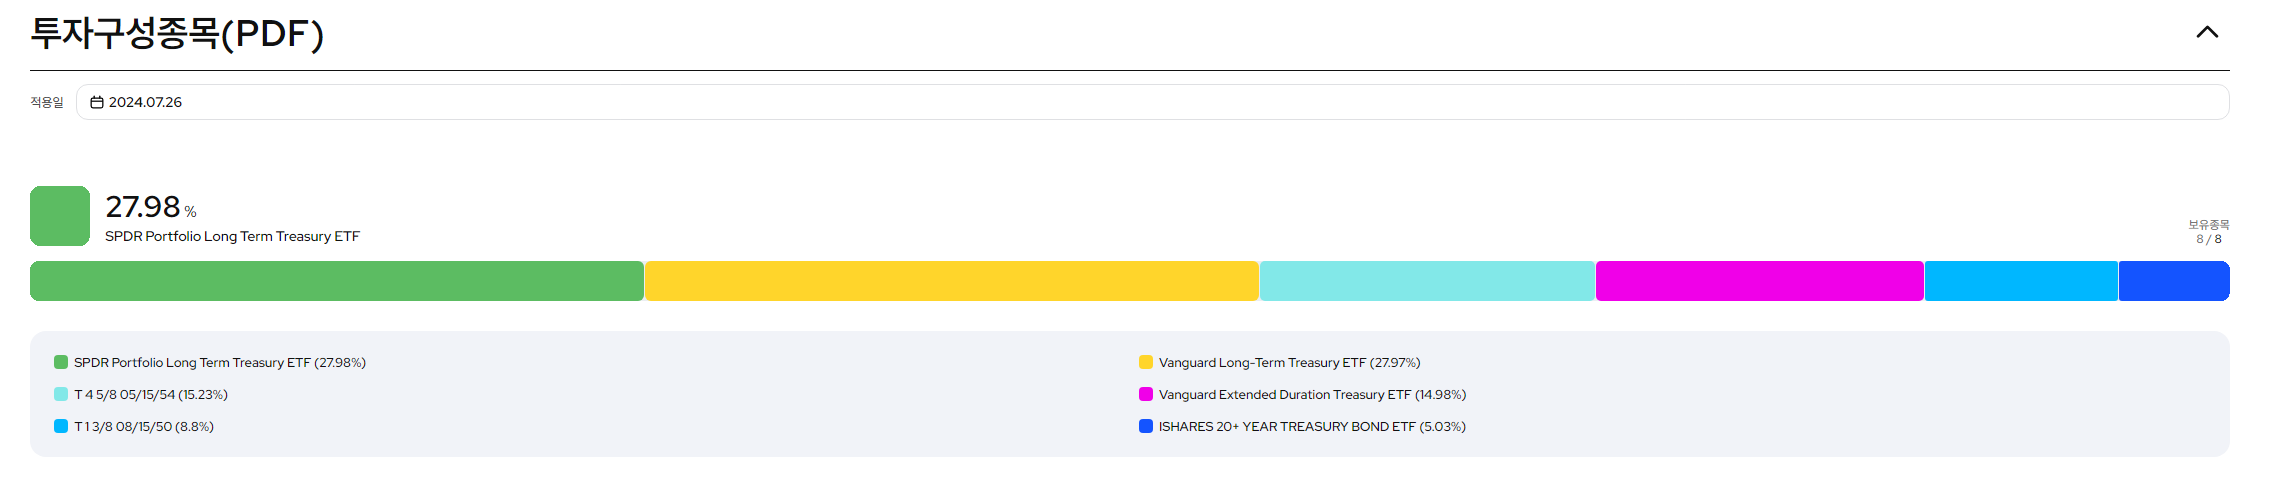Click the yellow legend square for Vanguard Long-Term

click(1146, 362)
